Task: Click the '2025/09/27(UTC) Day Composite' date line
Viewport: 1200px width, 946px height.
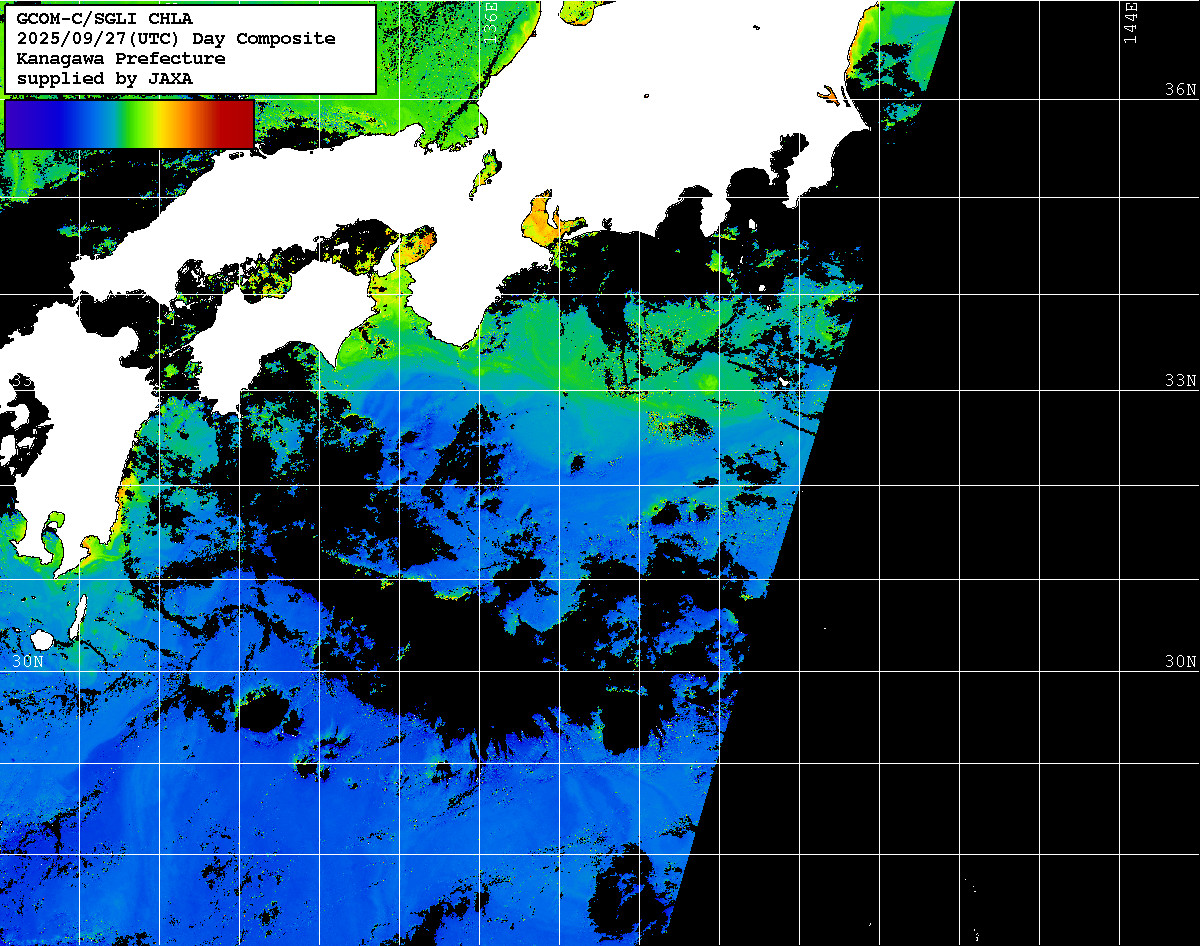Action: [176, 38]
